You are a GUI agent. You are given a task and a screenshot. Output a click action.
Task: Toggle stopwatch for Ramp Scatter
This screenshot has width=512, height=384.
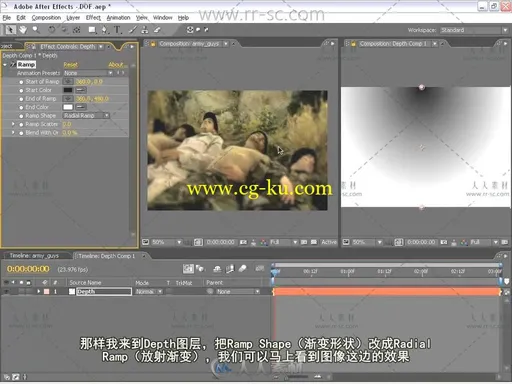(21, 124)
